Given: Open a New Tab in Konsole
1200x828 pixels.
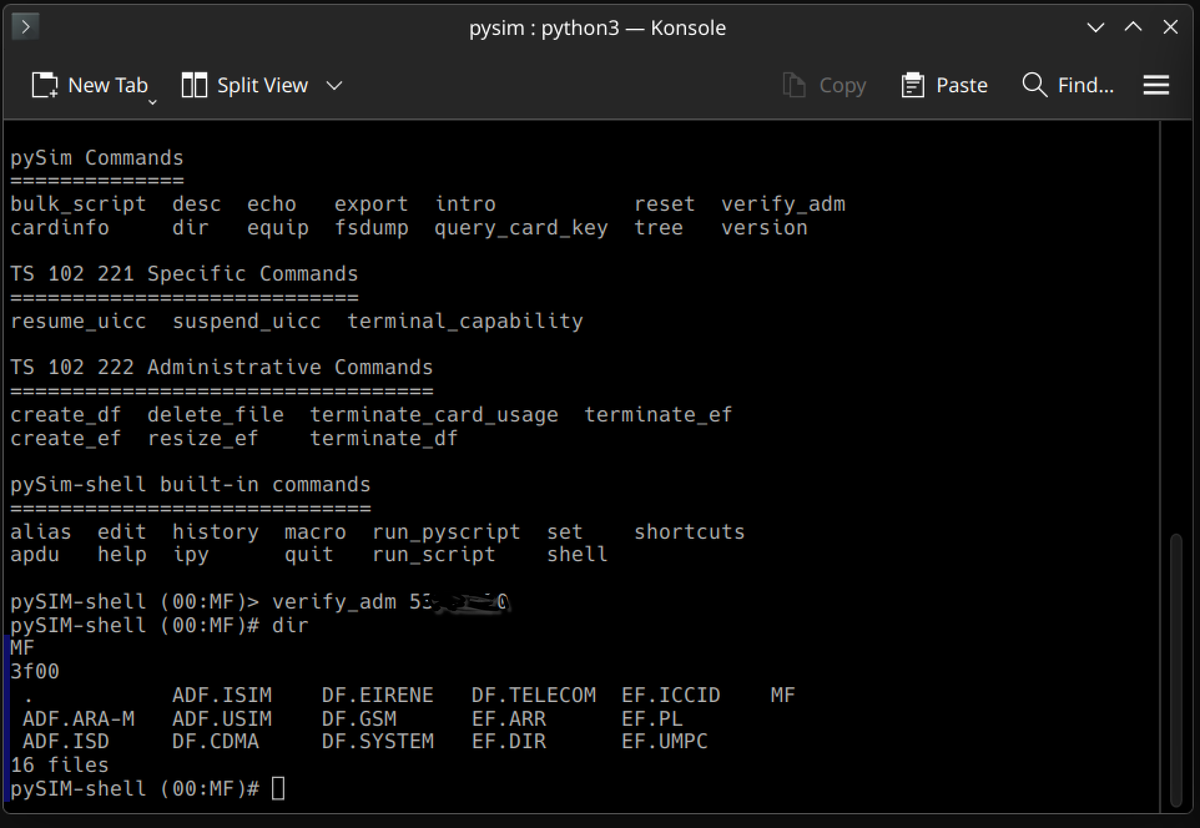Looking at the screenshot, I should (89, 86).
